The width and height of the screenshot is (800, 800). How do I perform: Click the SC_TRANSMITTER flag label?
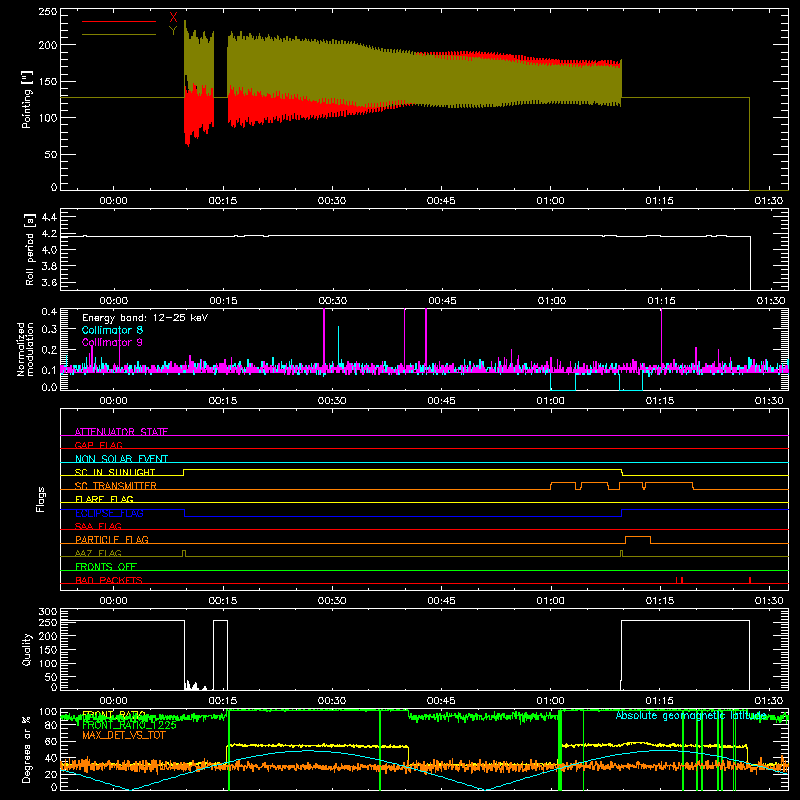click(x=115, y=486)
